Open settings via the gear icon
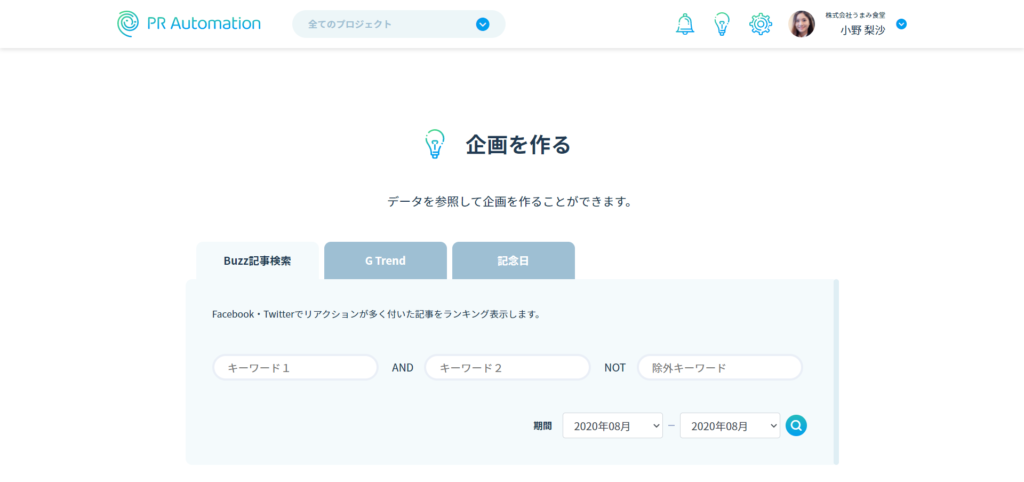Image resolution: width=1024 pixels, height=482 pixels. point(760,24)
